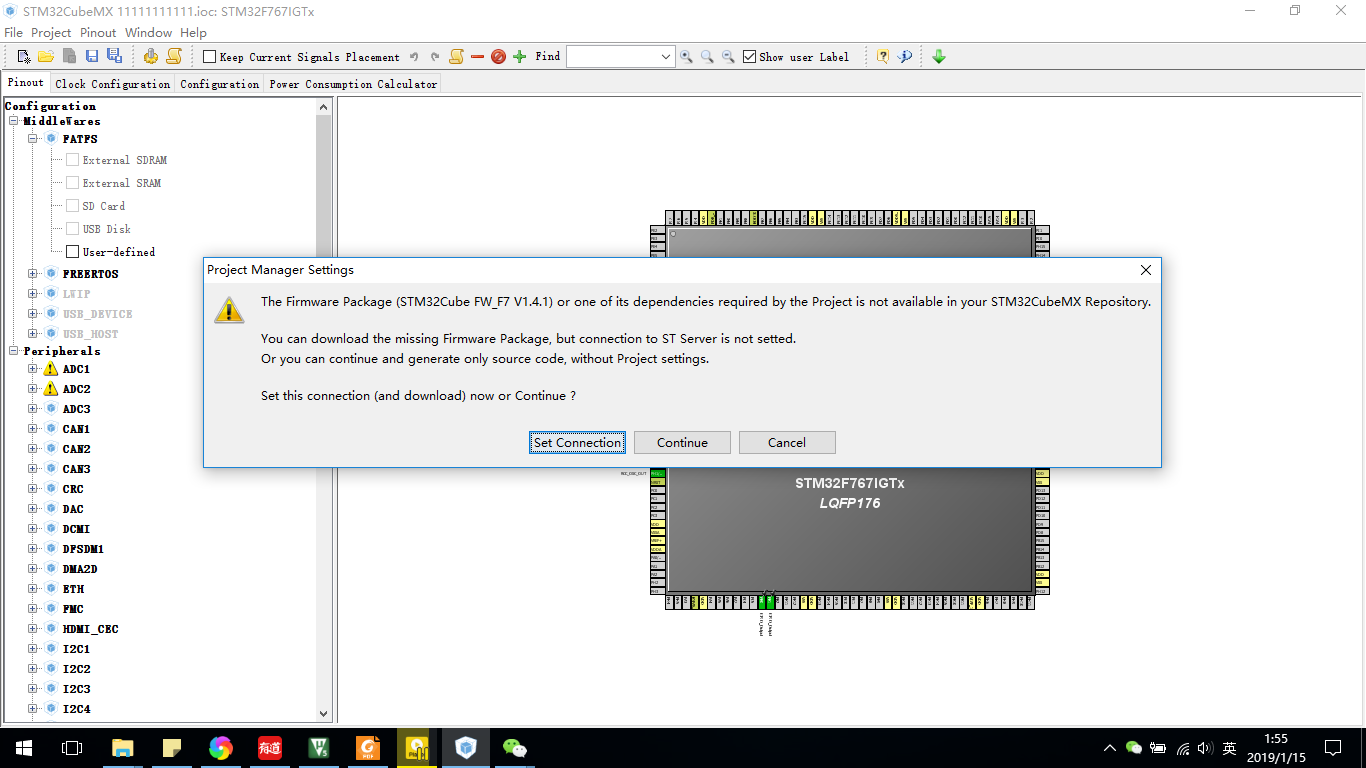Cancel the Project Manager Settings dialog

(787, 443)
